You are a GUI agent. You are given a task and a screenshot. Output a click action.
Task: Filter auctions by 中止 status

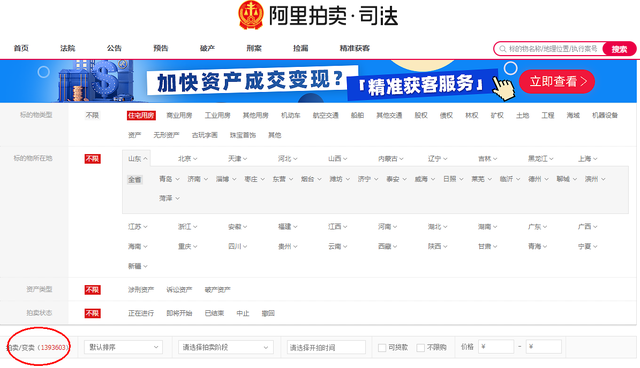[x=243, y=313]
